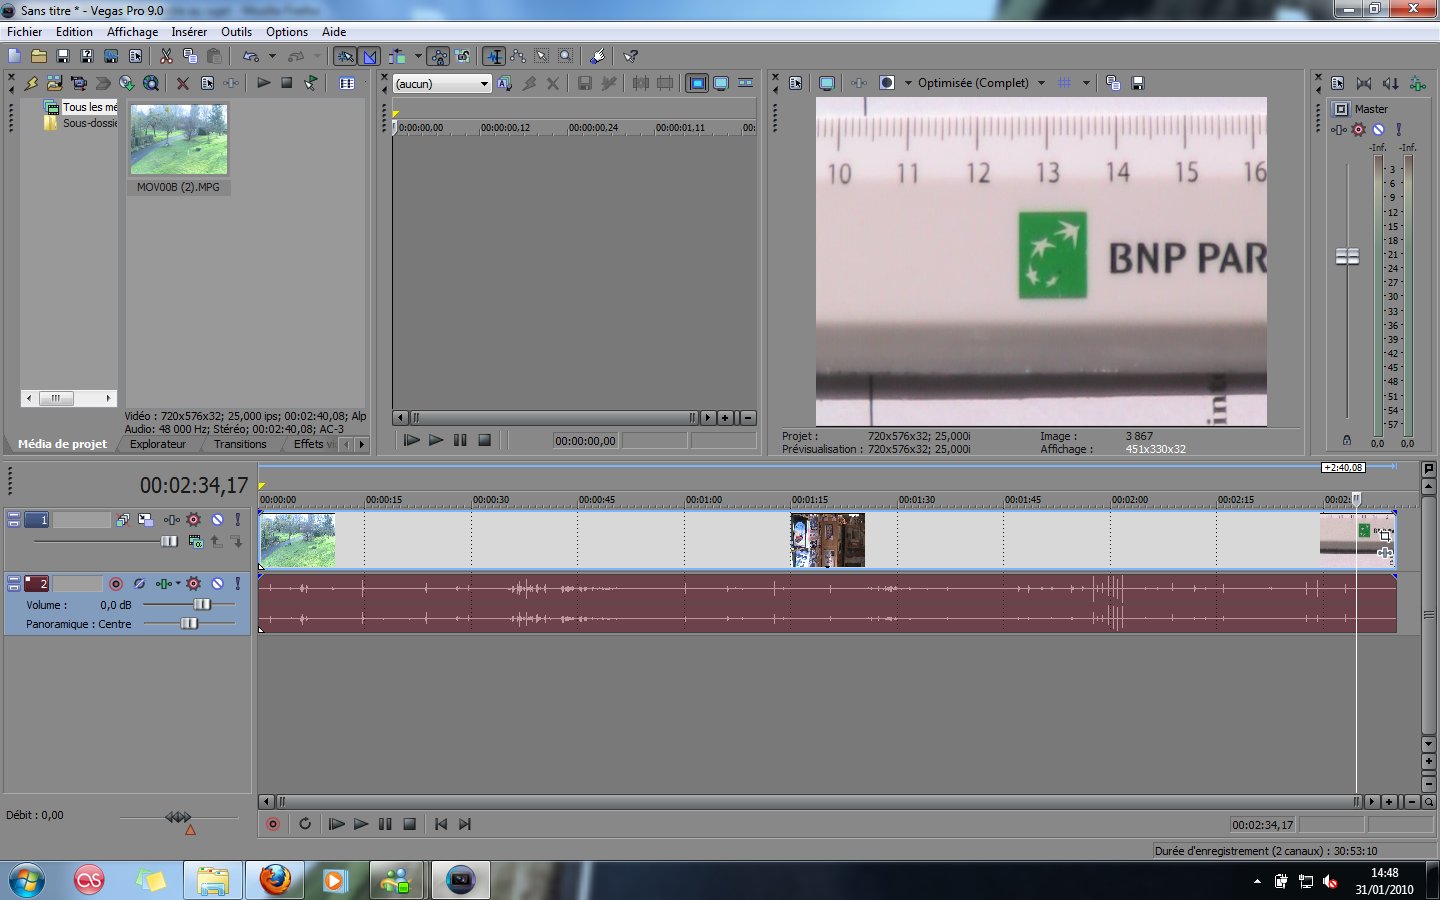Open the Affichage menu
1440x900 pixels.
132,32
